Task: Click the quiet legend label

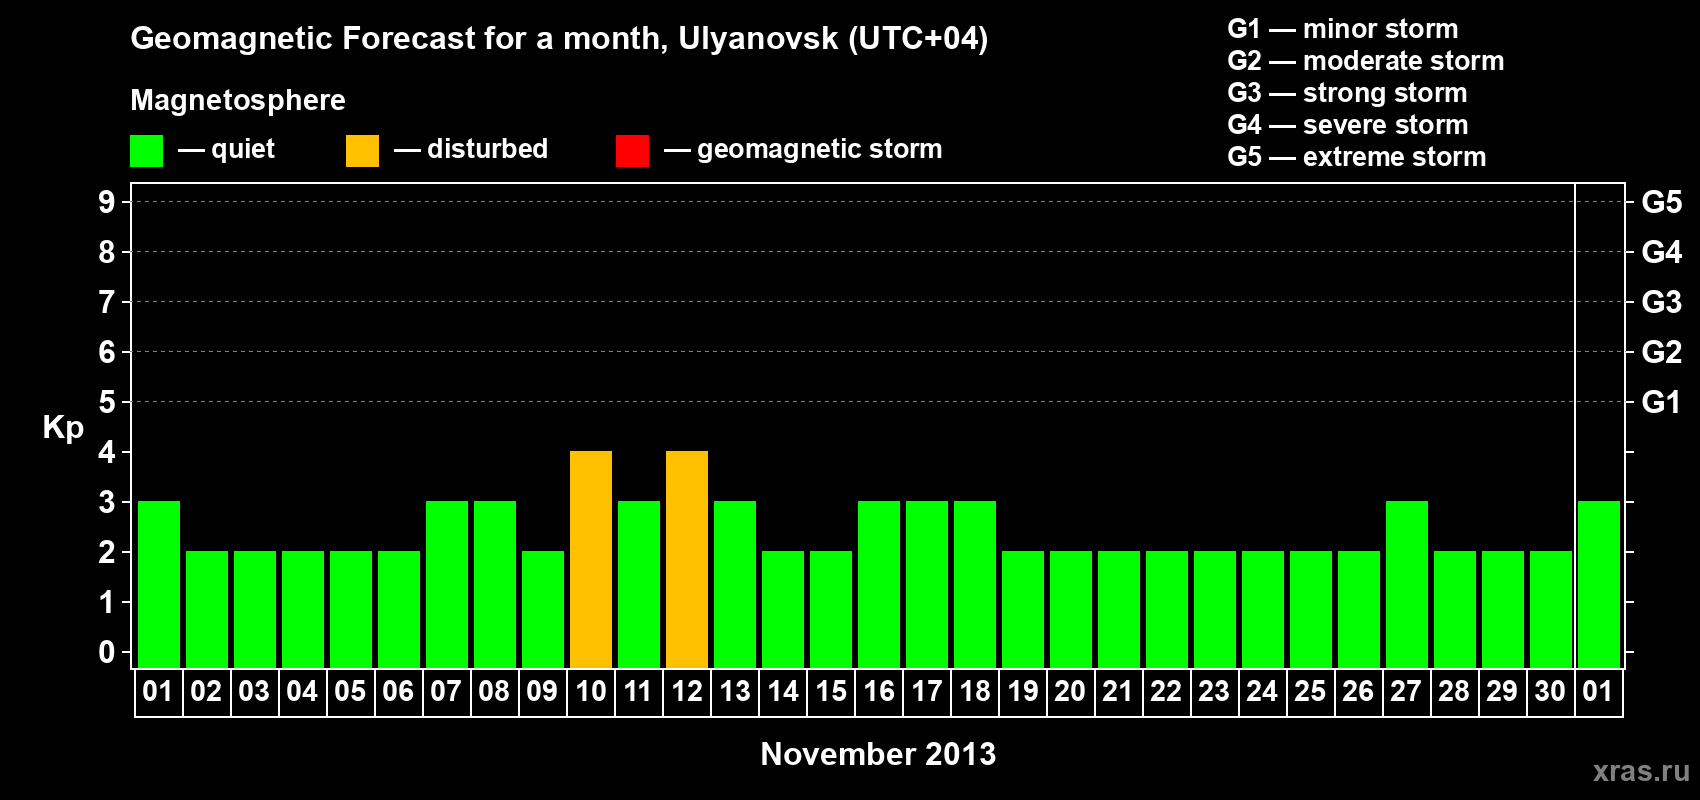Action: coord(243,149)
